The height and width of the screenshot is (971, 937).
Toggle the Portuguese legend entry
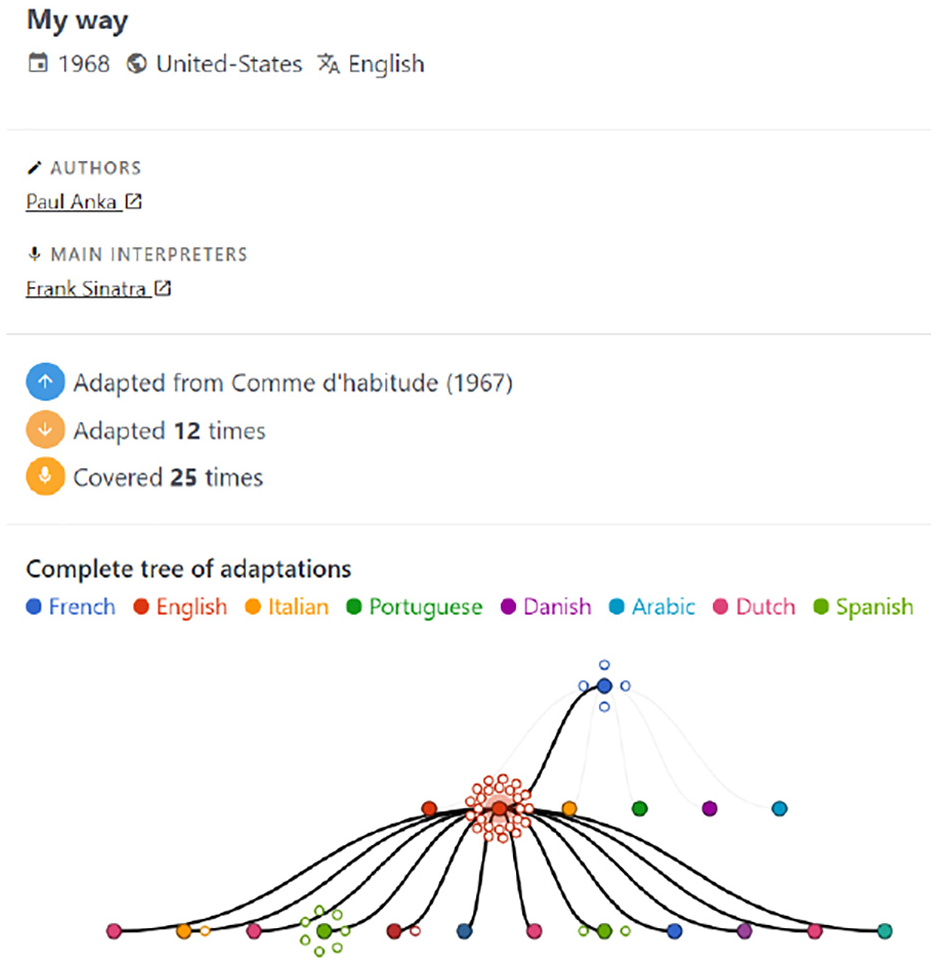415,607
